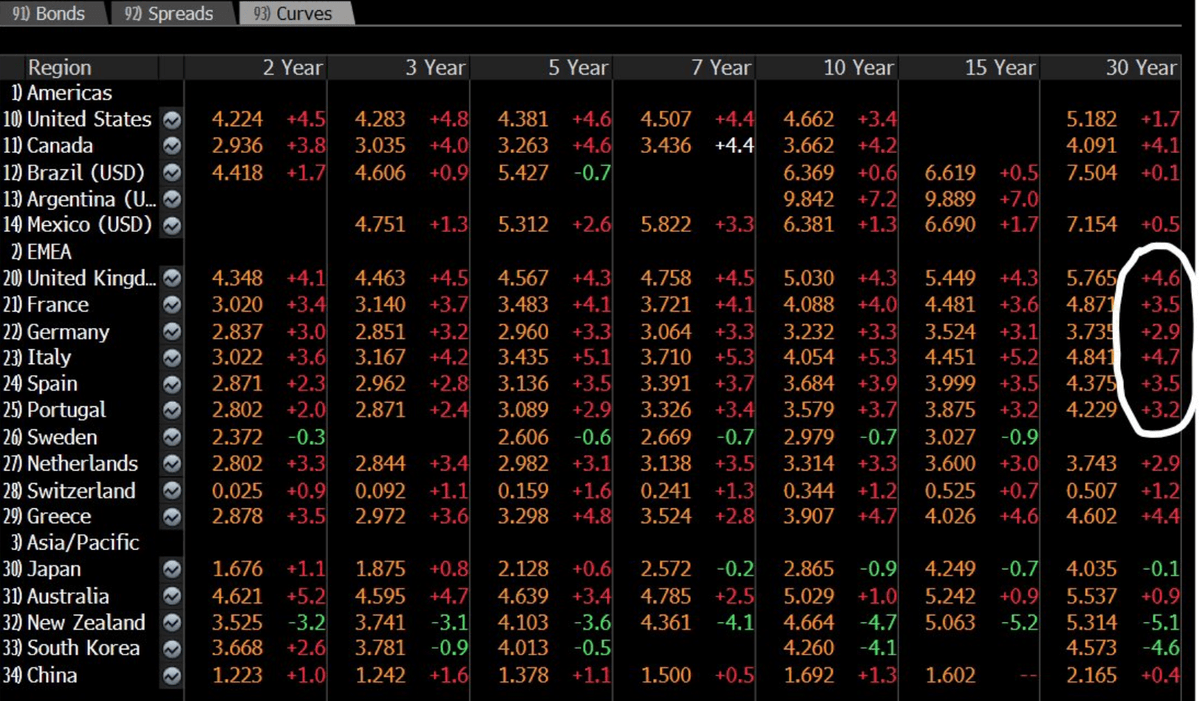Sort by the 2 Year column header
This screenshot has width=1200, height=701.
click(293, 68)
